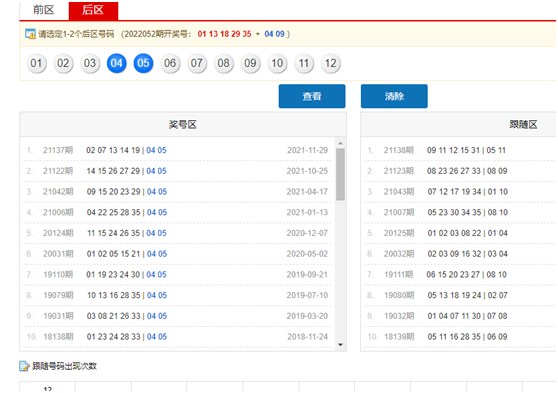
Task: Select row 18139期 in 跟随区
Action: pos(460,336)
